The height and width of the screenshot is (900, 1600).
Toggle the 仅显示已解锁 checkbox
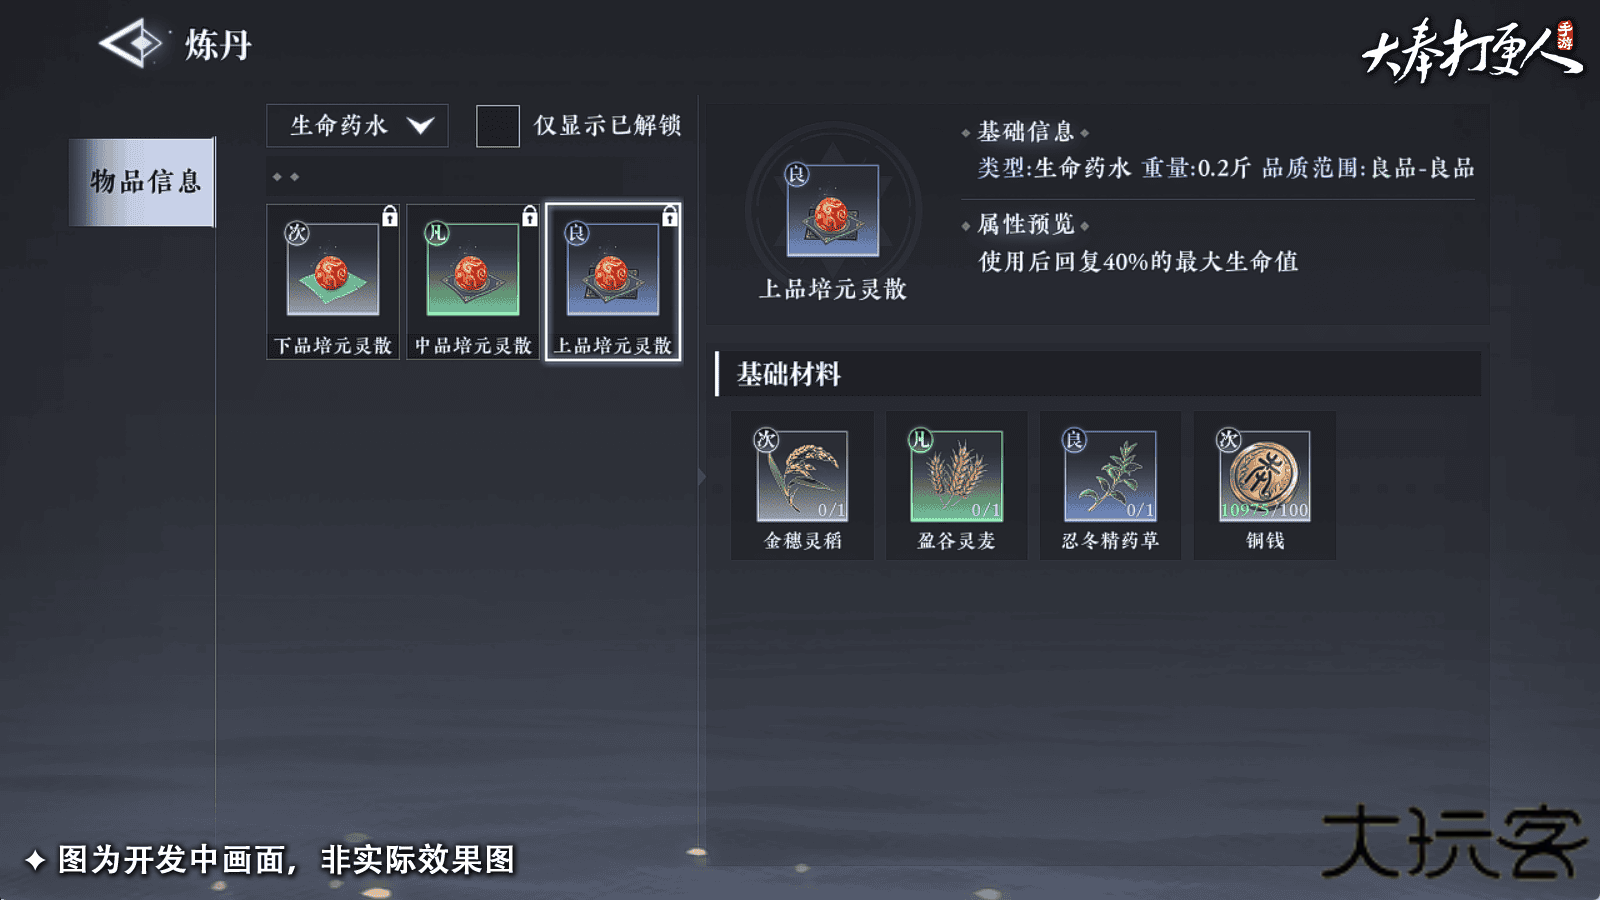pos(498,126)
